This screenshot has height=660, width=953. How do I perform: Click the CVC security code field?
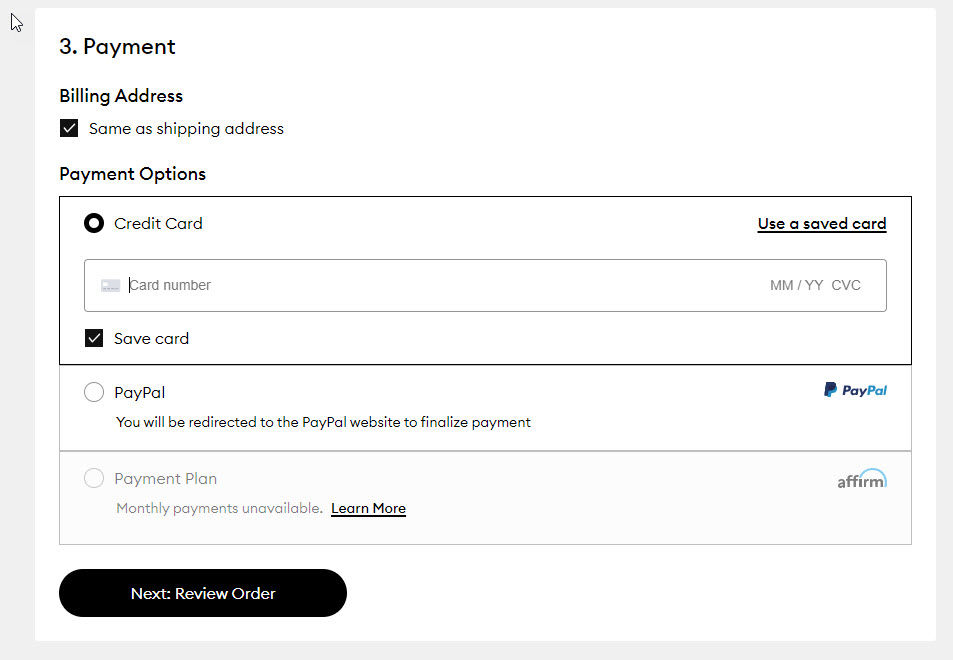(x=846, y=285)
